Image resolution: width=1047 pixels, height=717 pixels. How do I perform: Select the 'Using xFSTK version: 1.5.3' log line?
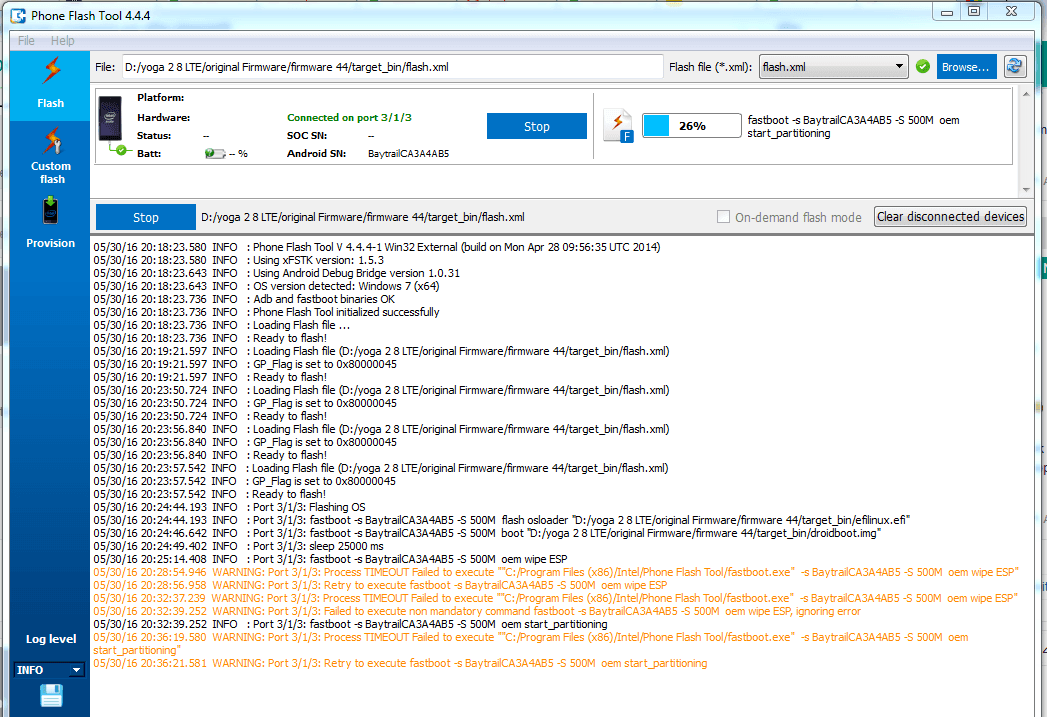[x=239, y=260]
